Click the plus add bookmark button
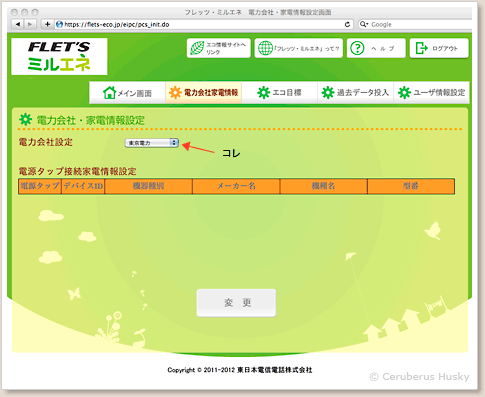Image resolution: width=485 pixels, height=397 pixels. [47, 24]
